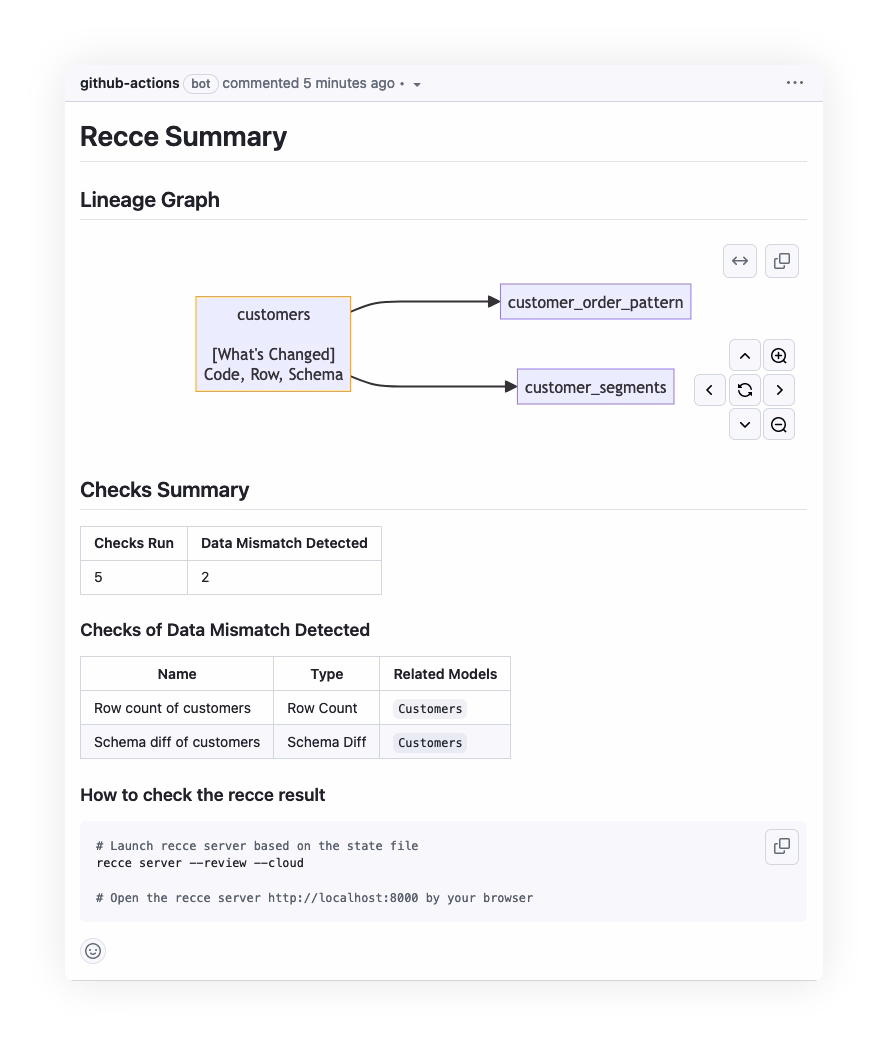Screen dimensions: 888x1046
Task: Copy the recce server code block
Action: coord(782,847)
